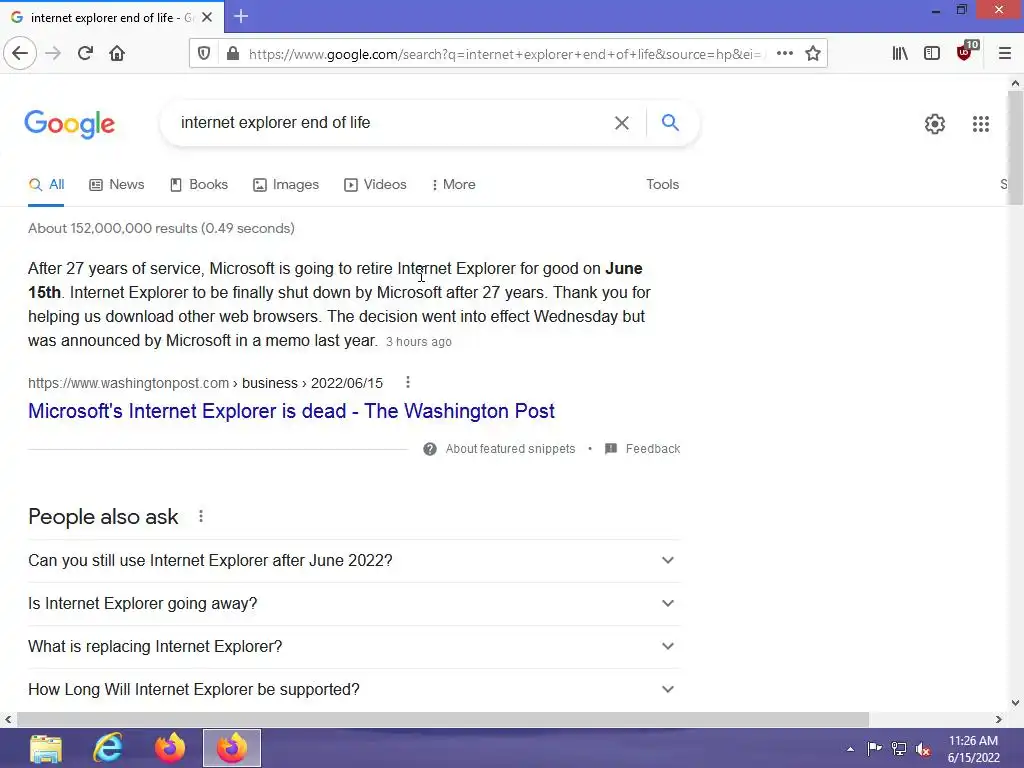Open network status tray icon
This screenshot has height=768, width=1024.
coord(899,749)
